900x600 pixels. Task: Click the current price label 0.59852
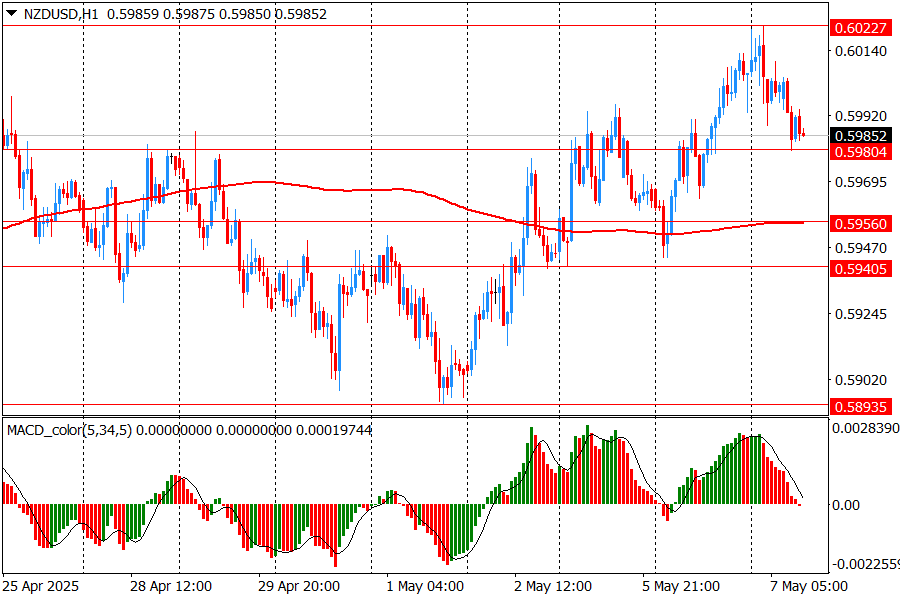858,136
